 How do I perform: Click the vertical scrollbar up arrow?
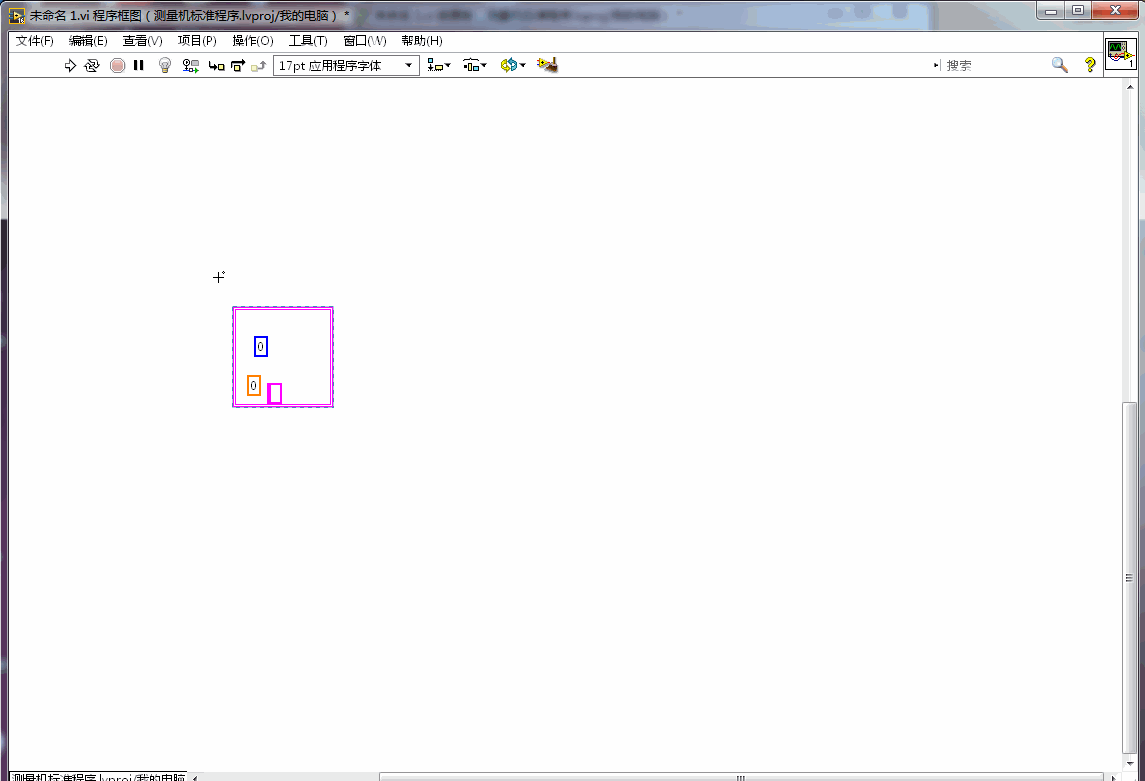point(1130,87)
